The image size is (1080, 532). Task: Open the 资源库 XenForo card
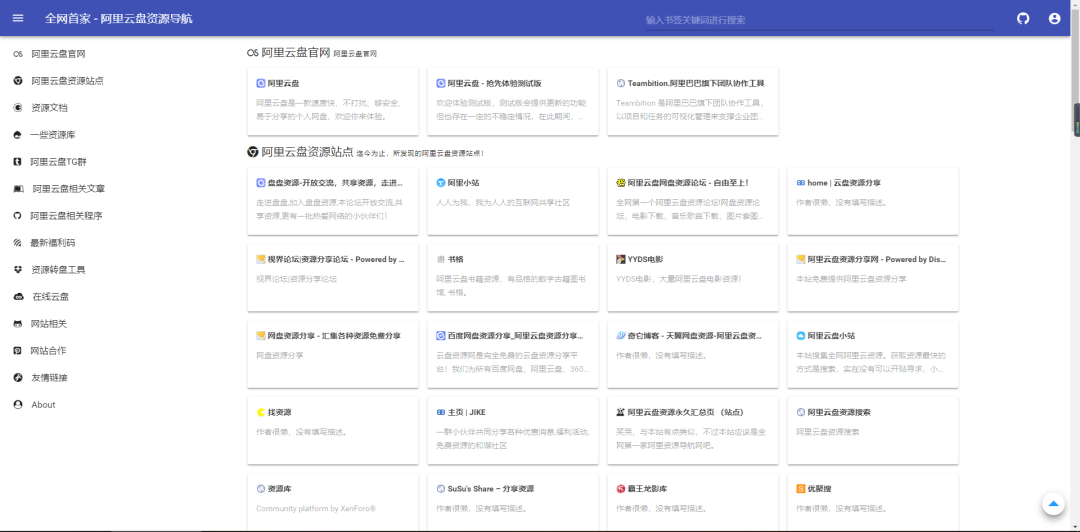tap(333, 502)
